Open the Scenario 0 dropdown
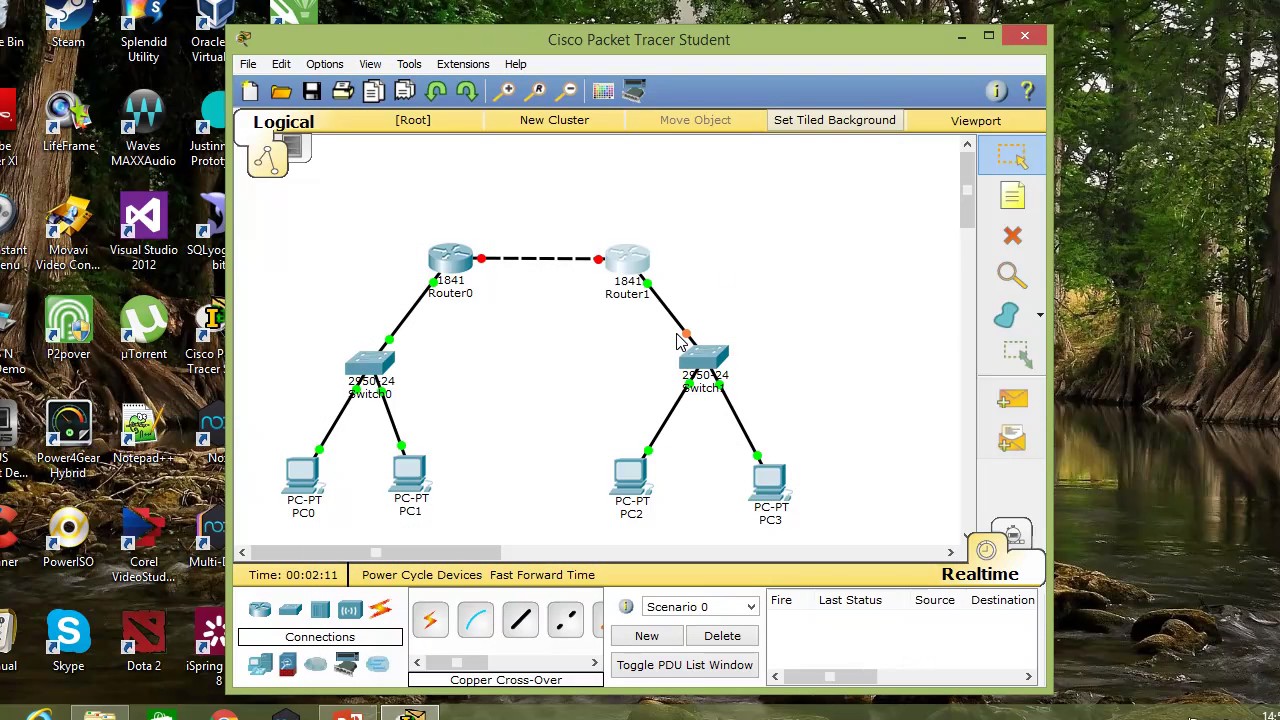Image resolution: width=1280 pixels, height=720 pixels. 701,607
